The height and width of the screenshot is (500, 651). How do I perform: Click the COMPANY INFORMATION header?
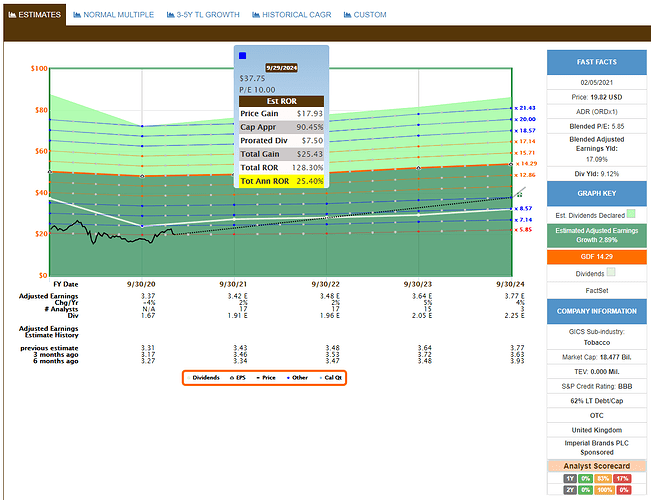pyautogui.click(x=597, y=311)
